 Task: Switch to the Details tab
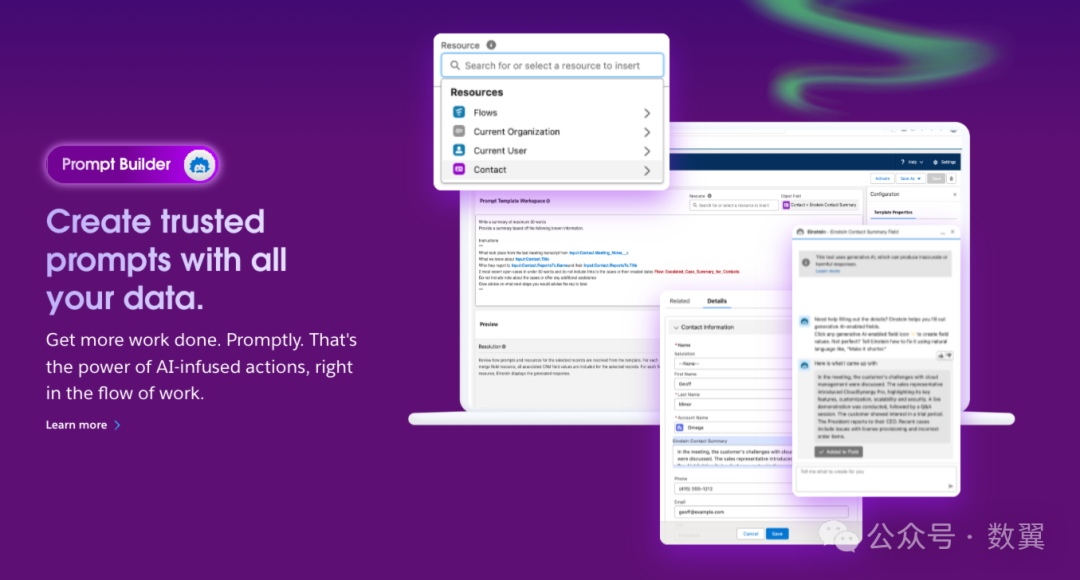click(x=717, y=301)
